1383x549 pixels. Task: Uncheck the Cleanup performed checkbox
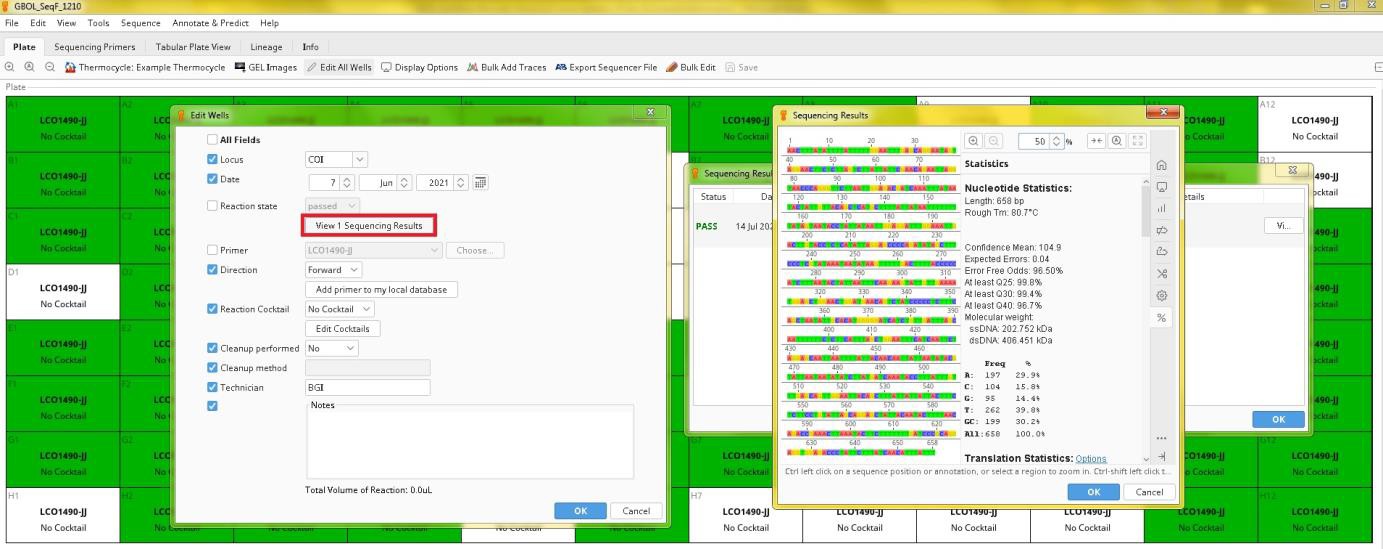(x=212, y=348)
